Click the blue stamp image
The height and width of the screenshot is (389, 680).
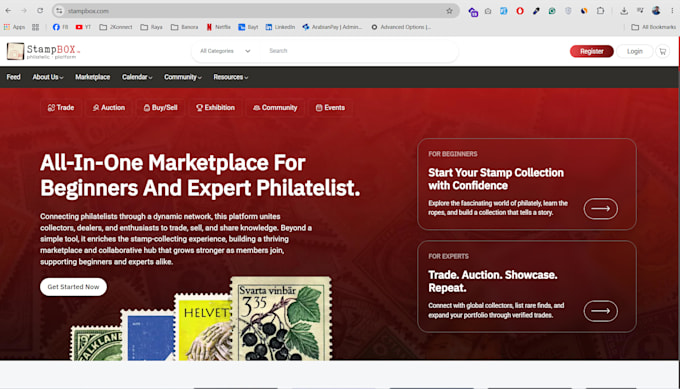[147, 335]
